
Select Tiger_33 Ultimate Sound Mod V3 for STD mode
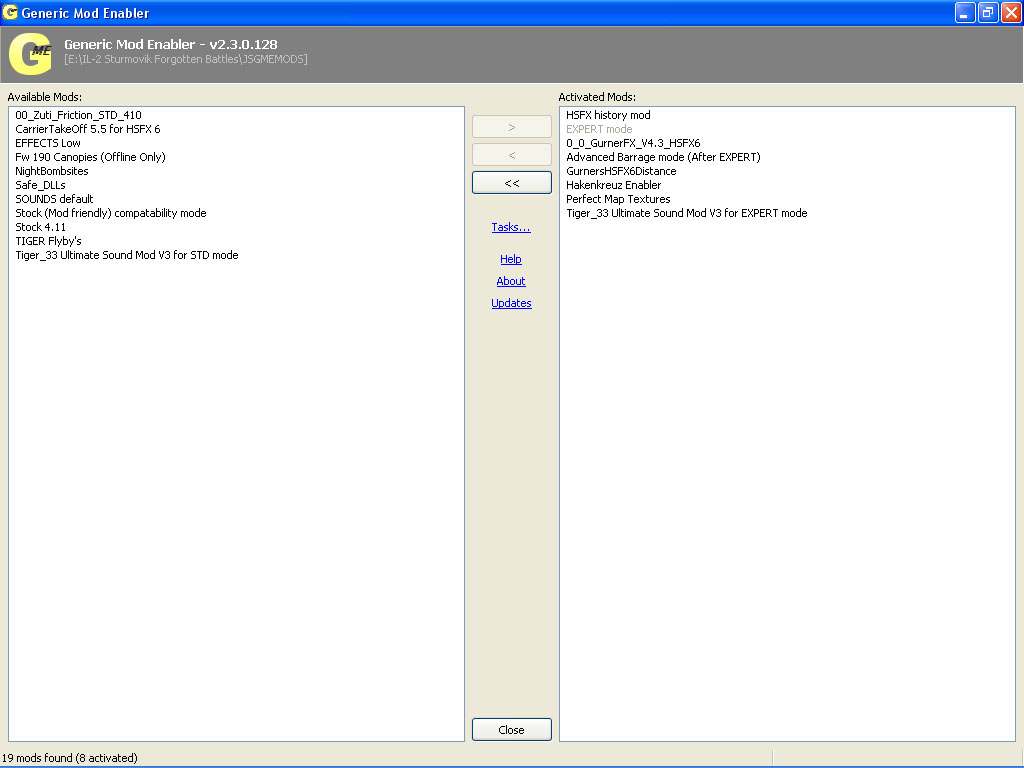[x=127, y=255]
